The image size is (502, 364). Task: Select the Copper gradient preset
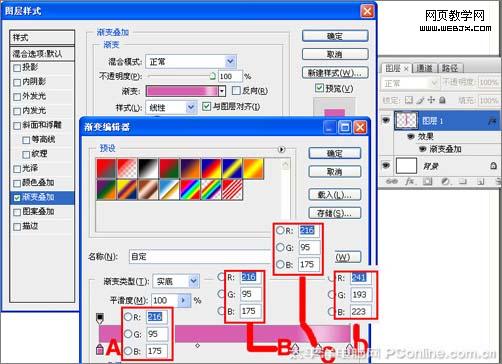(x=148, y=190)
